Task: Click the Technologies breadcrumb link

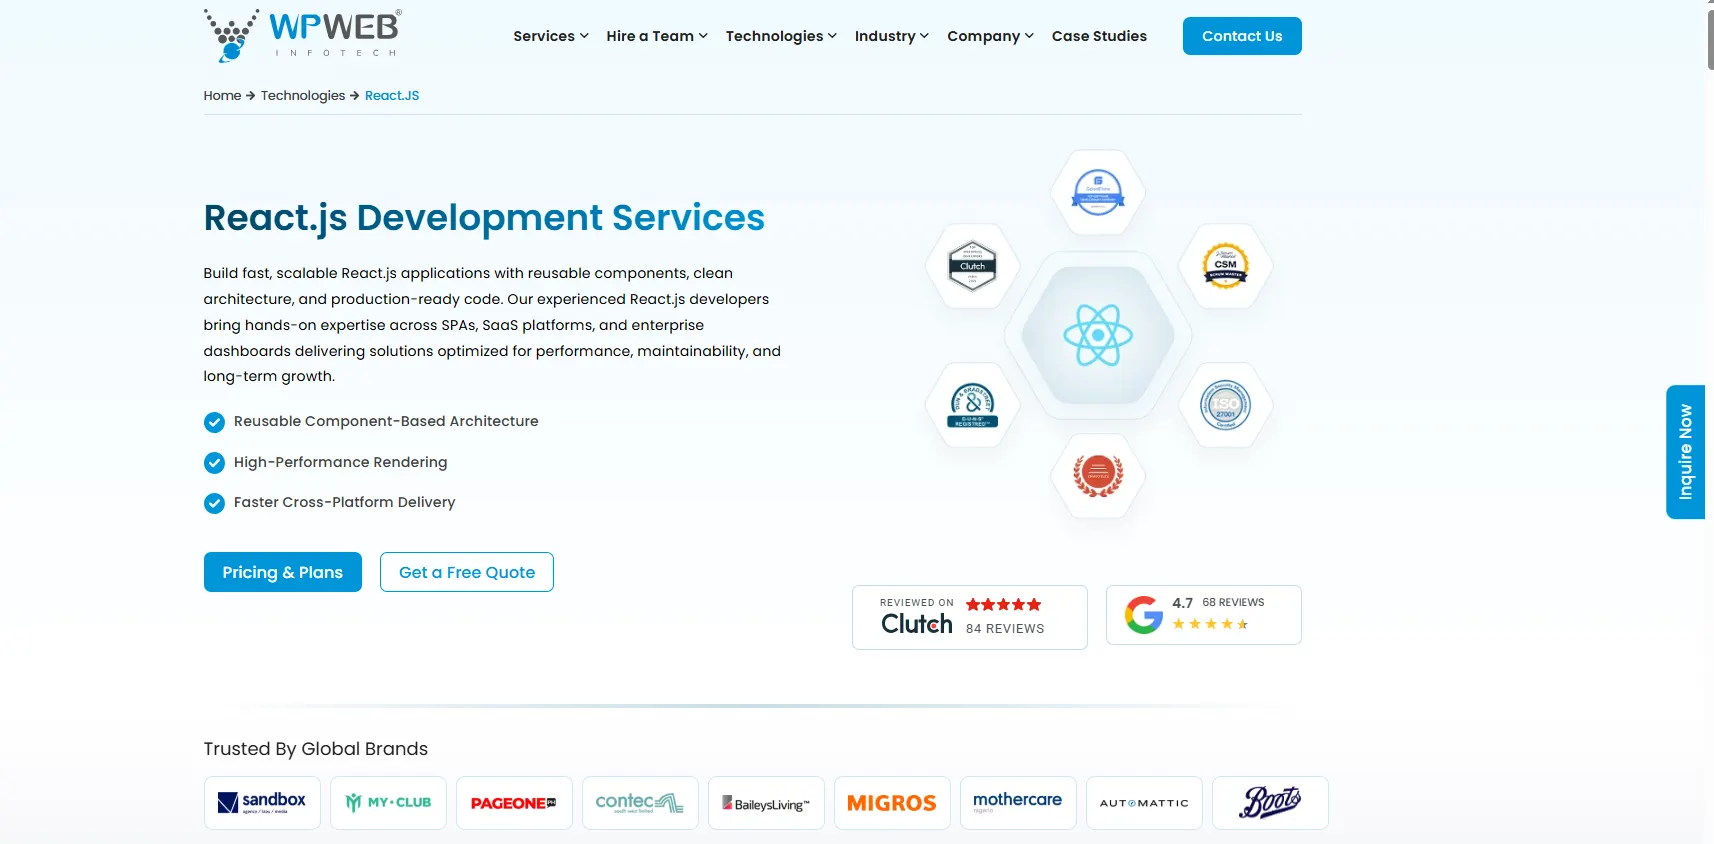Action: 303,96
